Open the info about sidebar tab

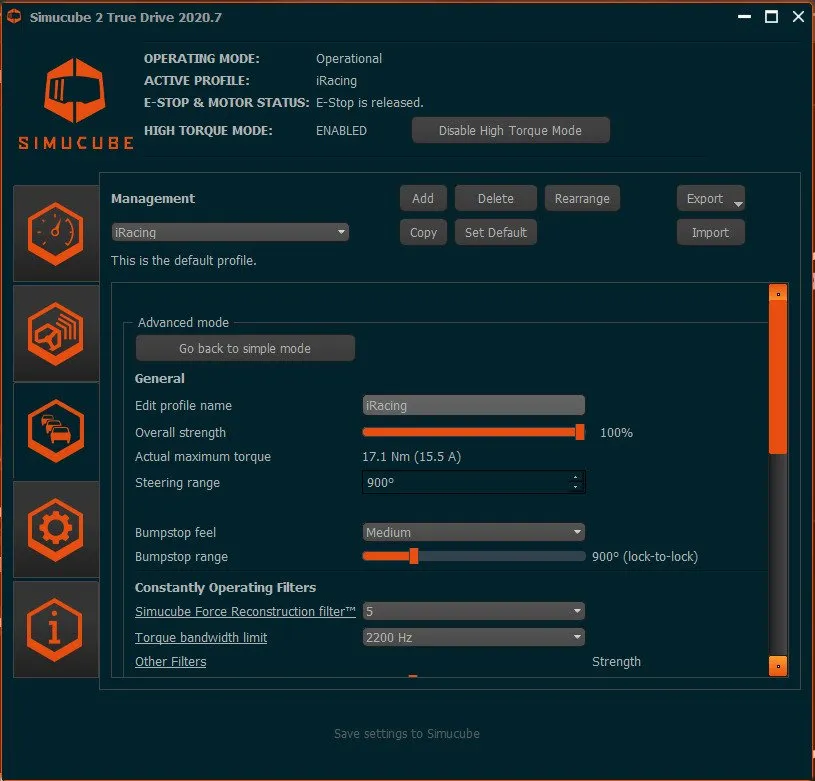55,627
